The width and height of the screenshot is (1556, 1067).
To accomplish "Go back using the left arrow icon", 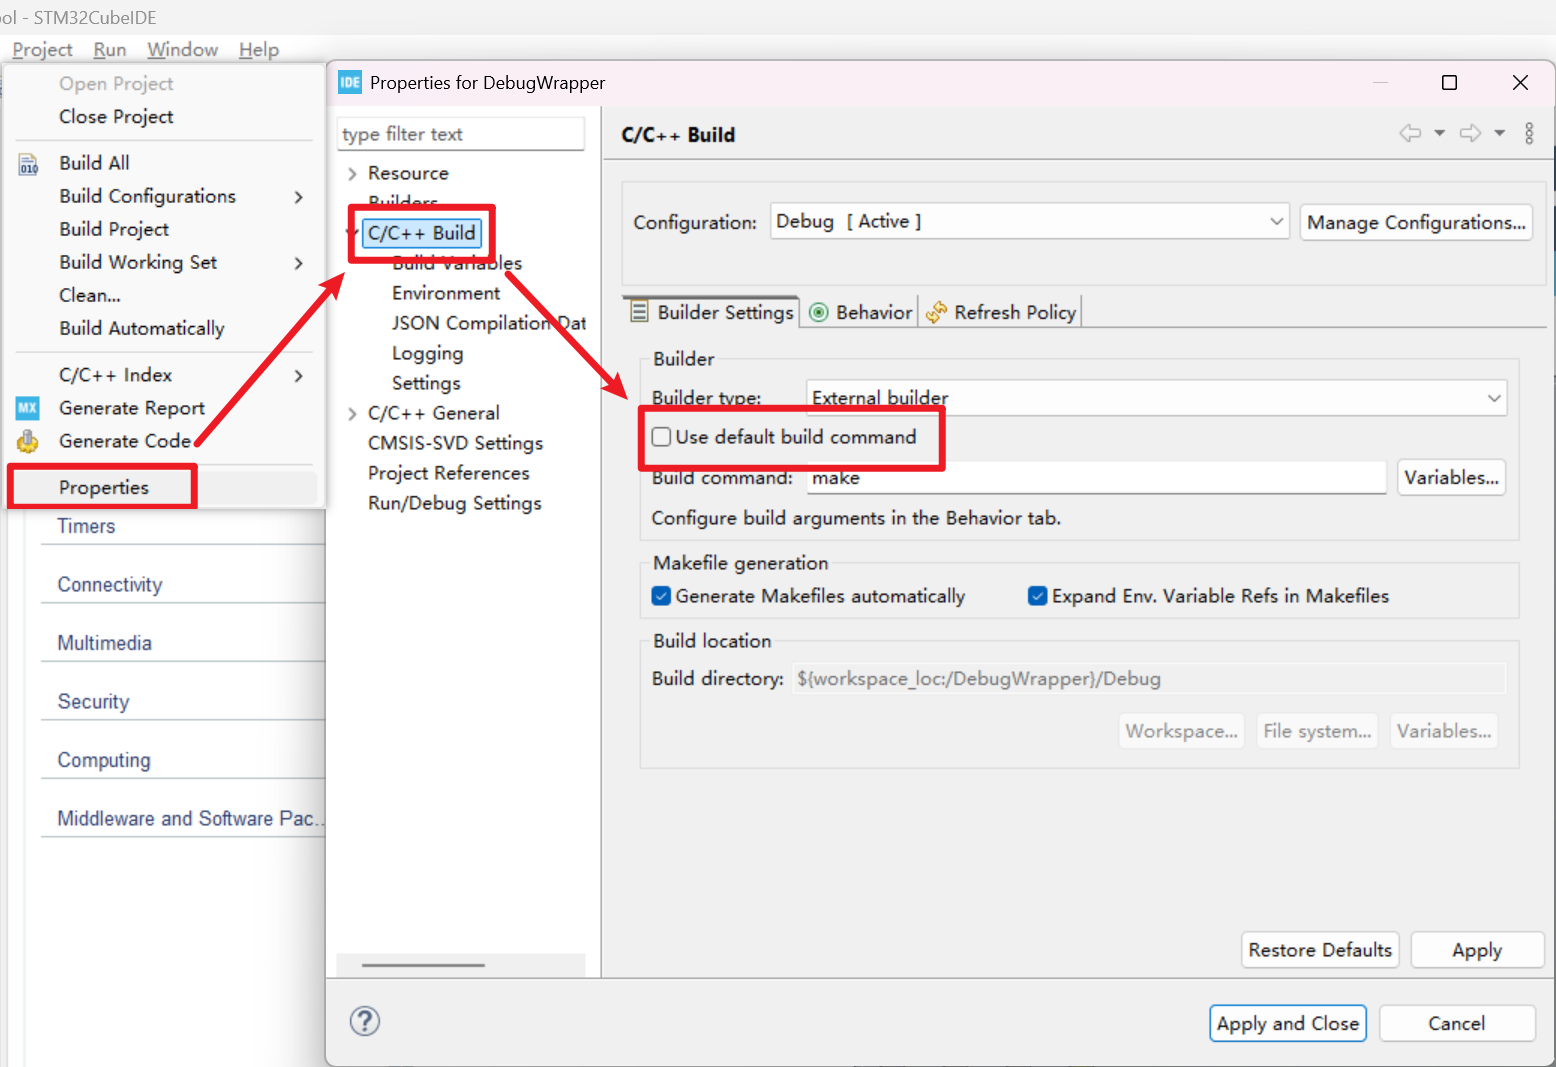I will pos(1410,133).
